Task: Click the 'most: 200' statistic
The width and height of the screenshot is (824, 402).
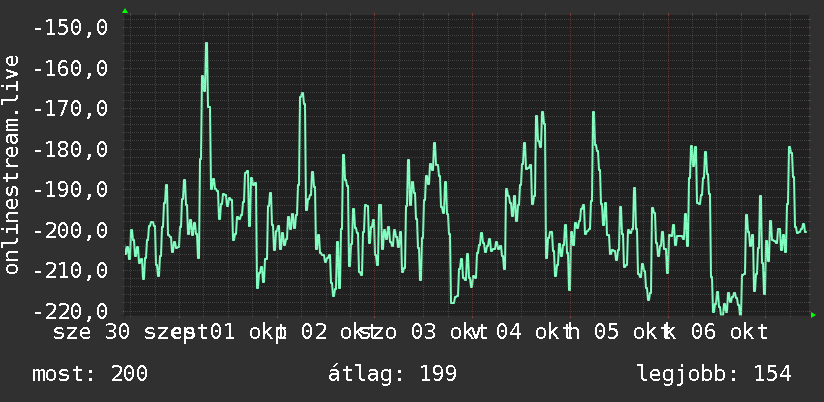Action: pyautogui.click(x=90, y=374)
